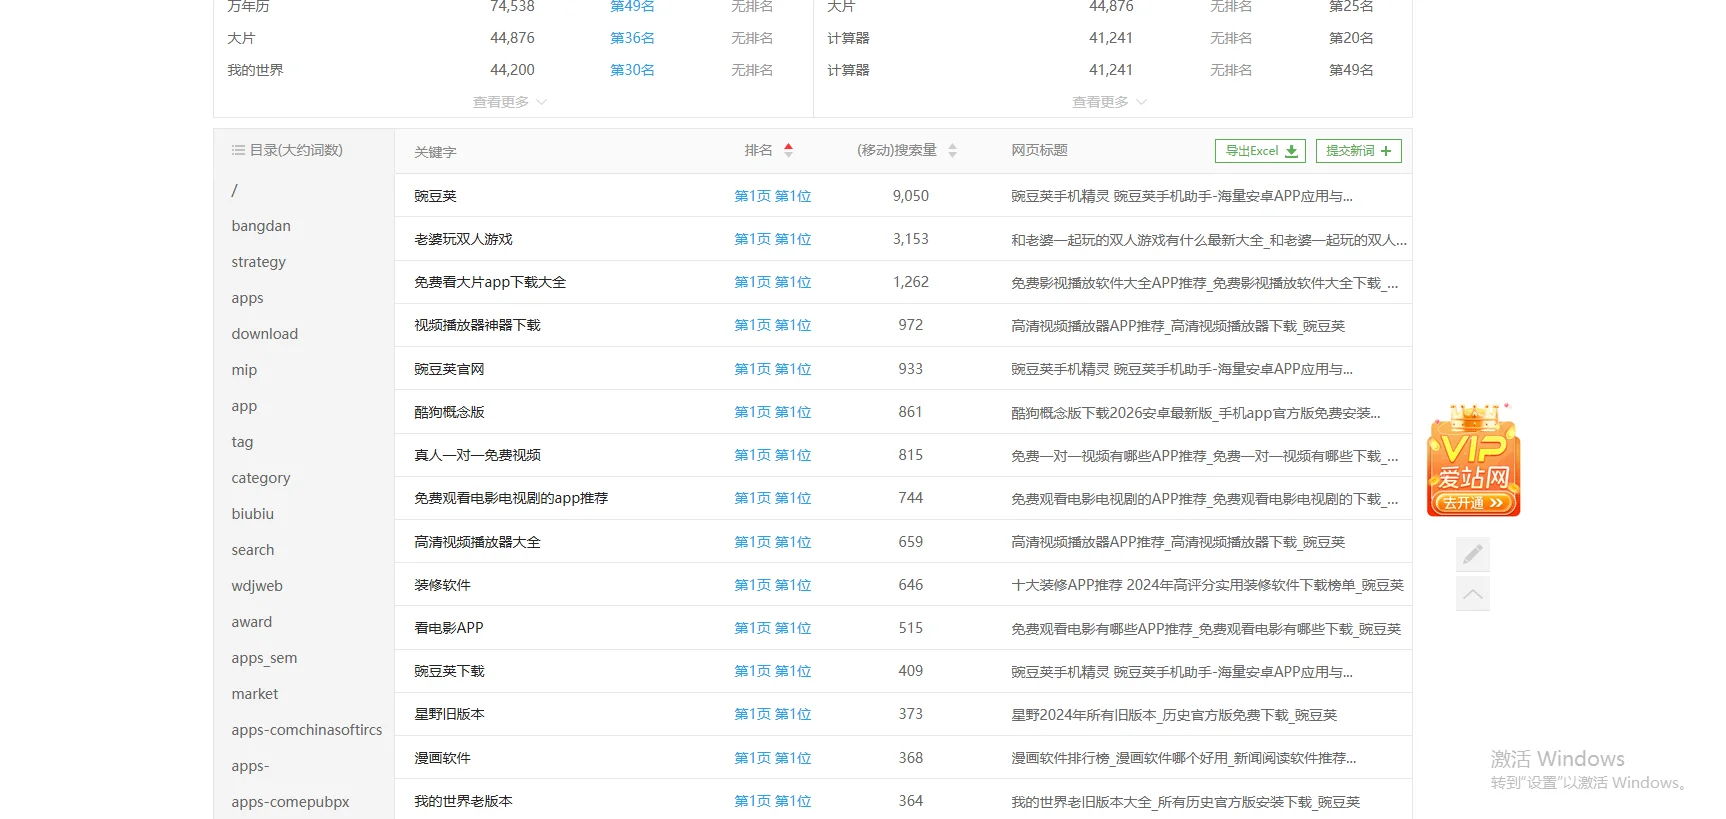Select the apps directory entry
1726x819 pixels.
(247, 298)
